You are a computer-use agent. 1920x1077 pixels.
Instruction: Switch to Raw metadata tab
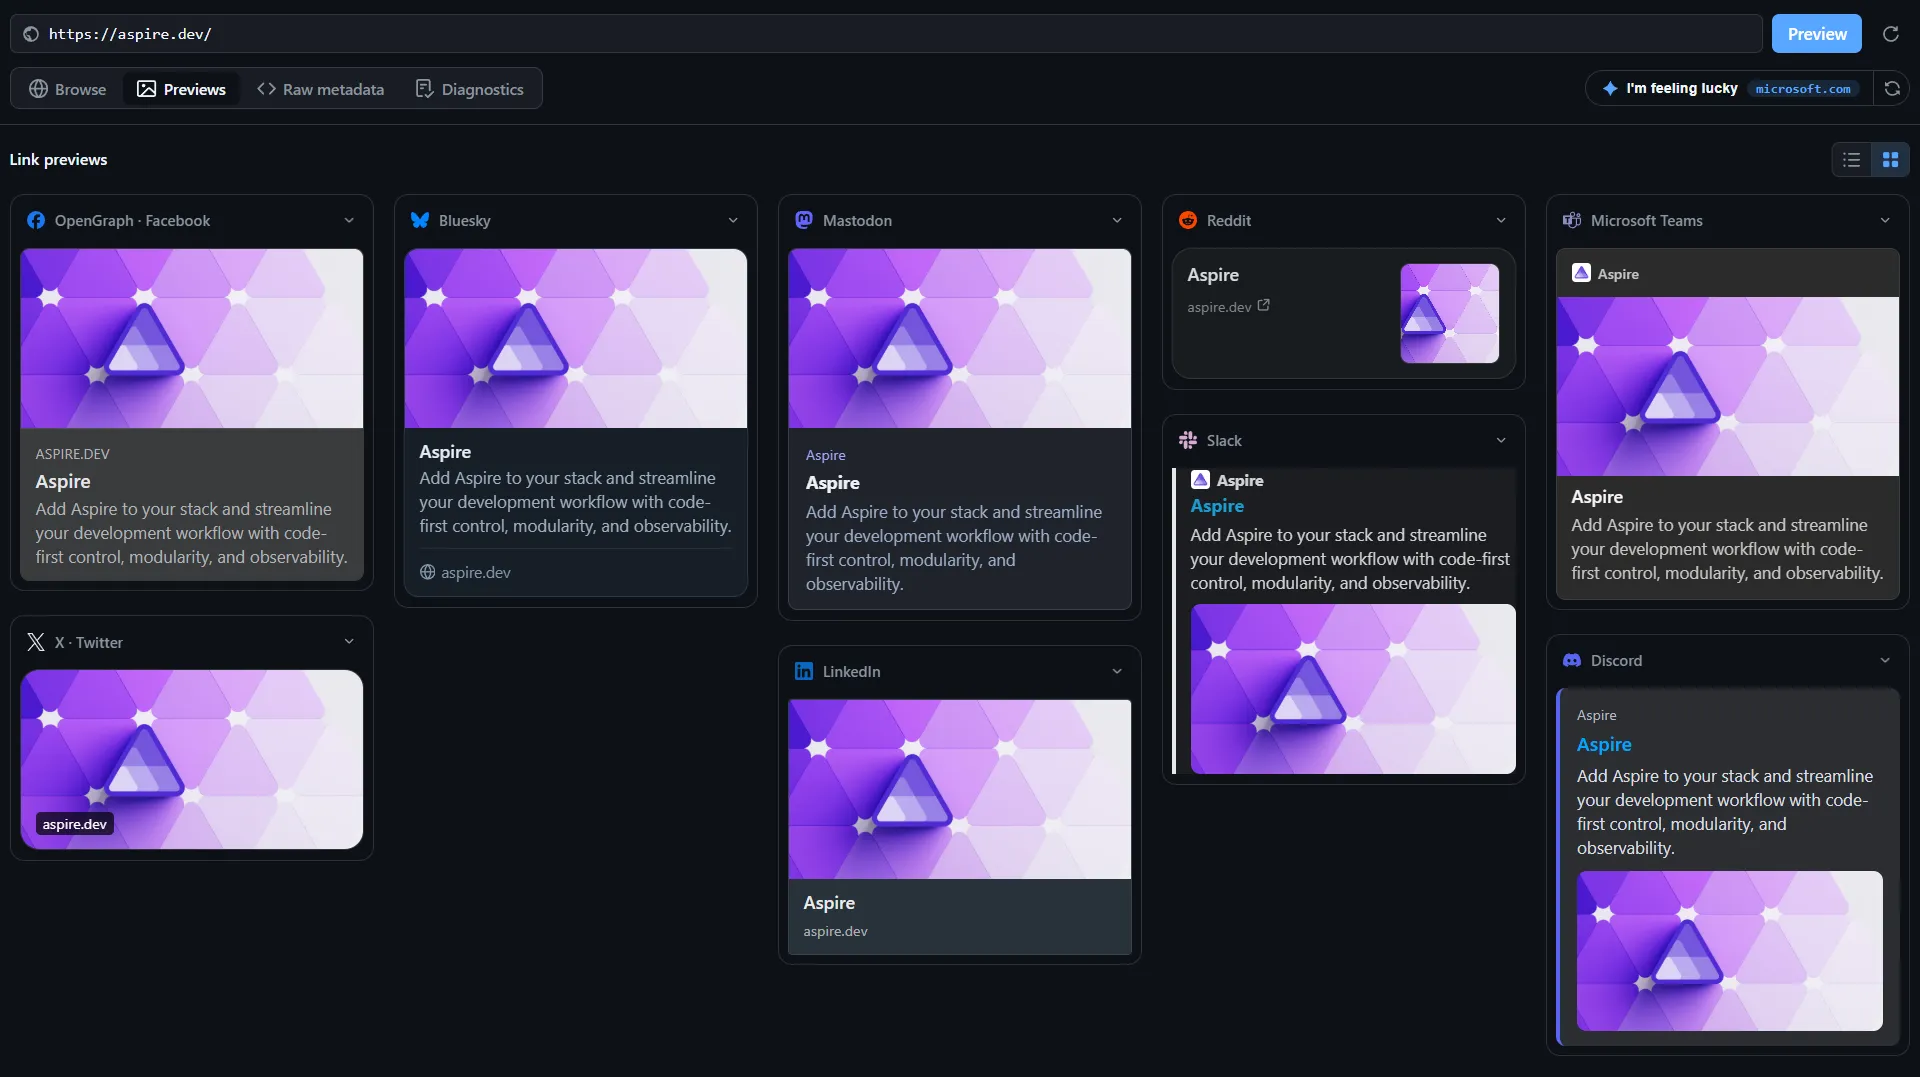click(x=320, y=89)
